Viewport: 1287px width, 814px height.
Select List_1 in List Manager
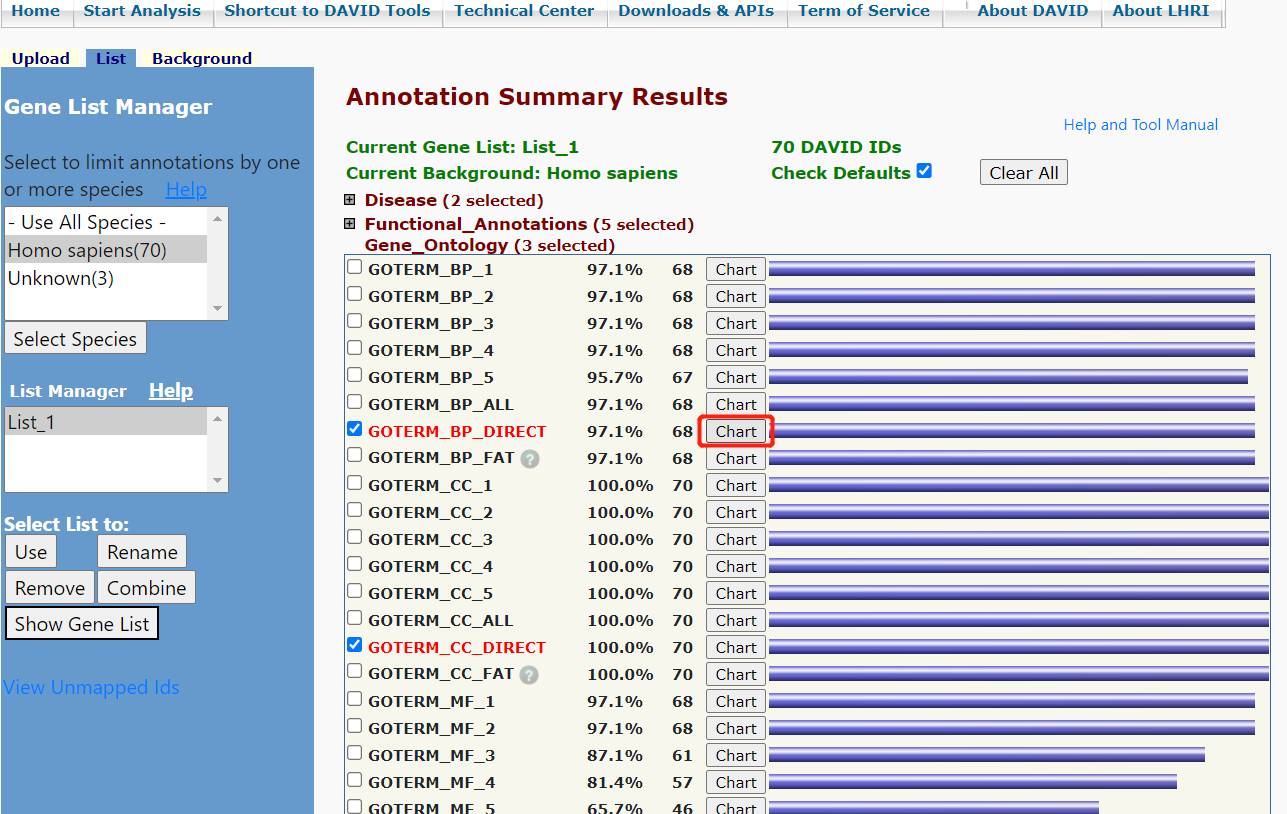pos(106,422)
